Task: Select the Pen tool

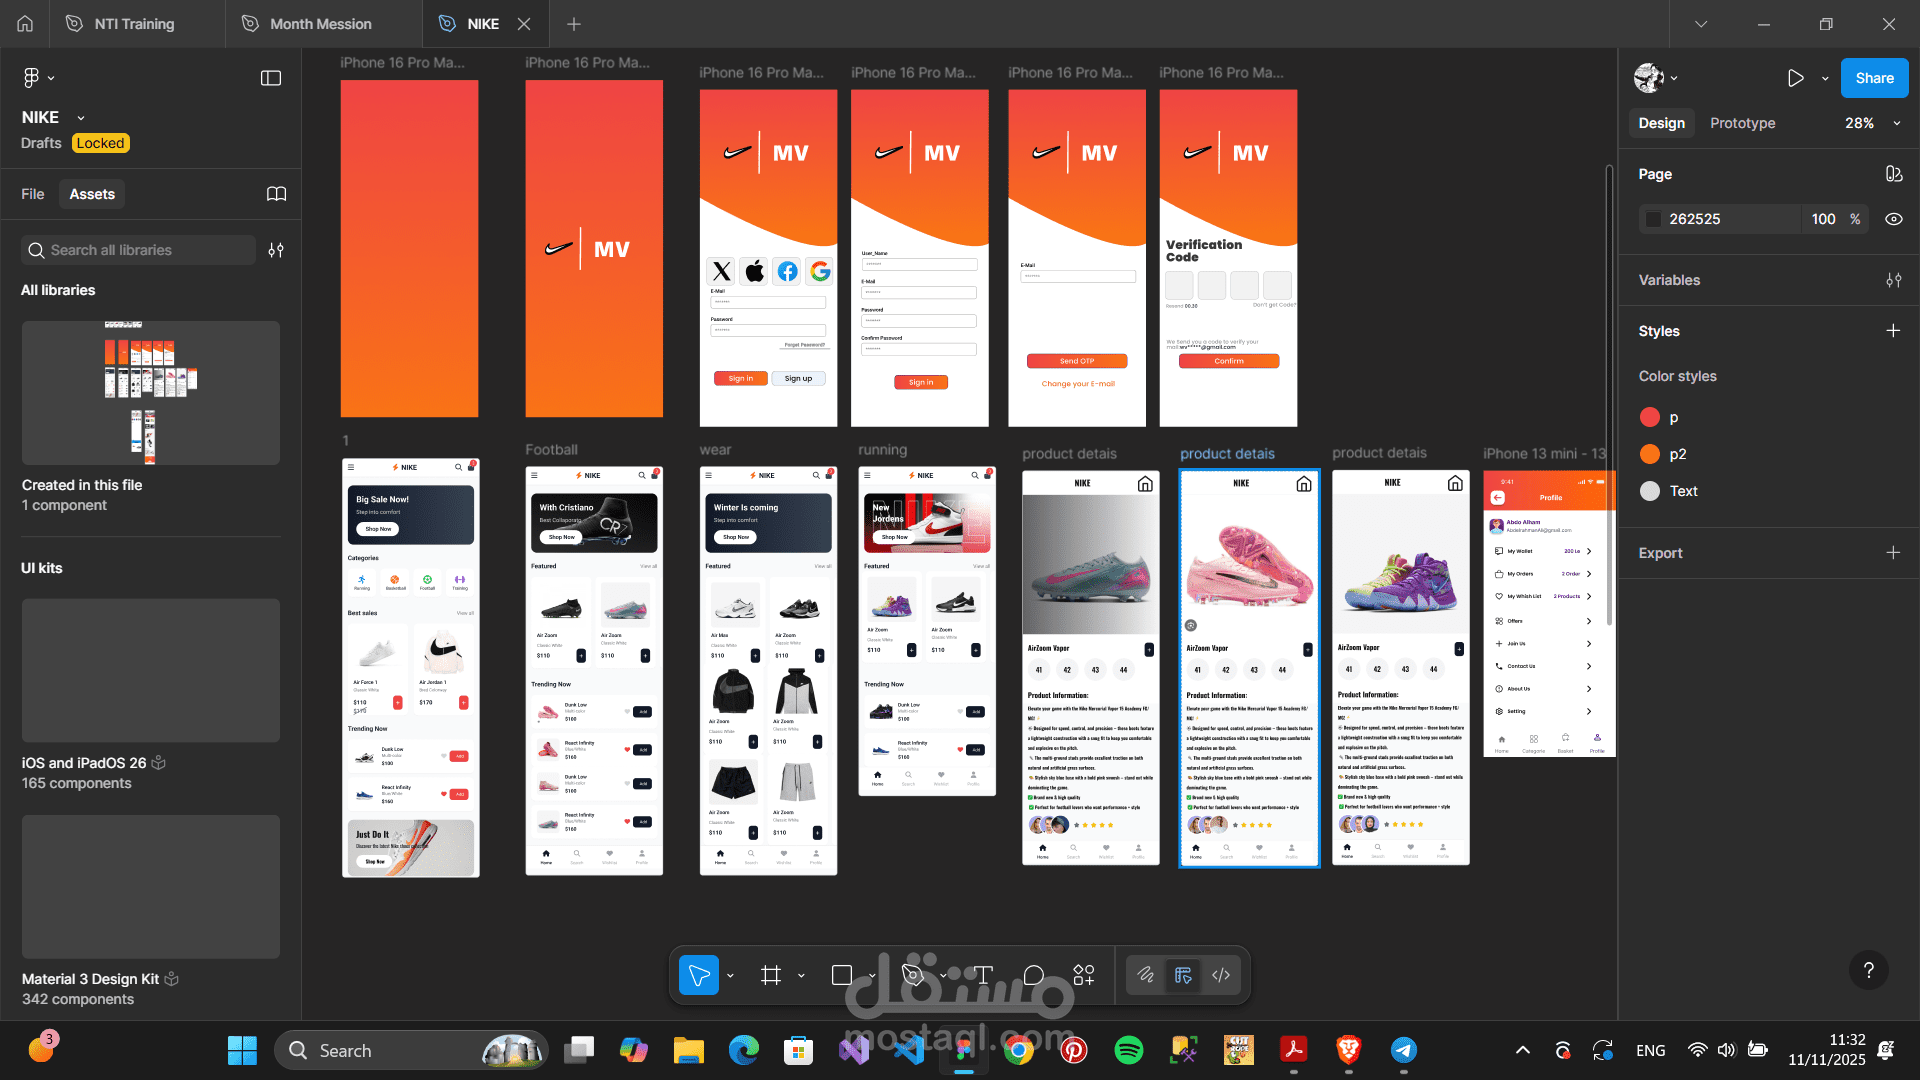Action: point(912,975)
